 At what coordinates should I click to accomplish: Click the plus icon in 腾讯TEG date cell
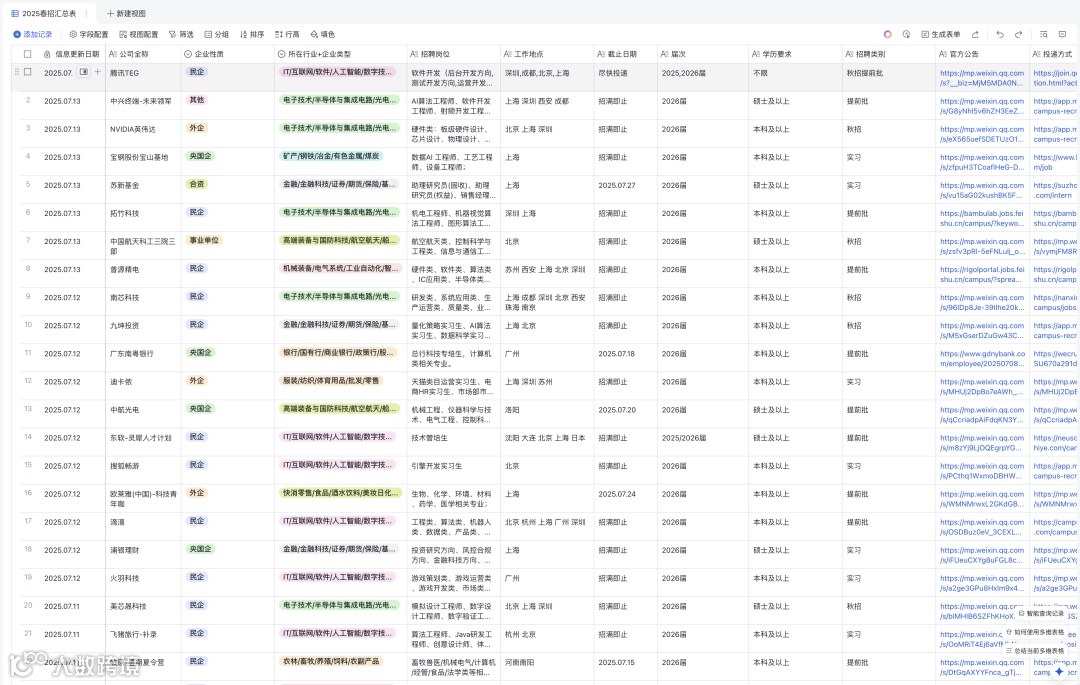point(97,72)
